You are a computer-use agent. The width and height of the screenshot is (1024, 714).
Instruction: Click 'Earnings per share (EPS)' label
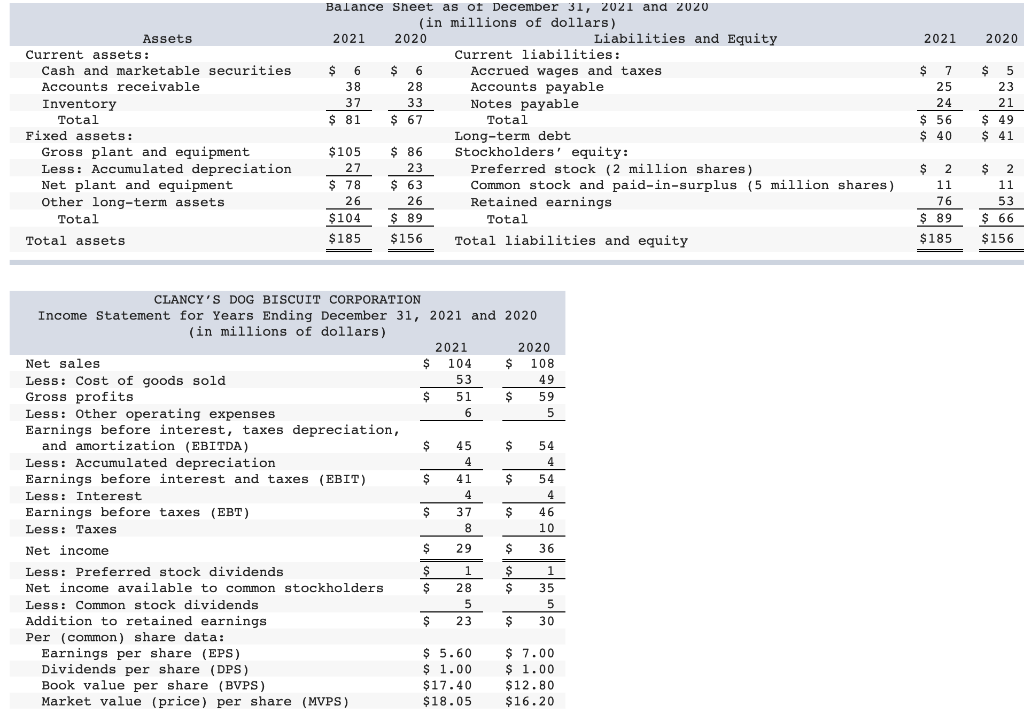click(x=141, y=654)
